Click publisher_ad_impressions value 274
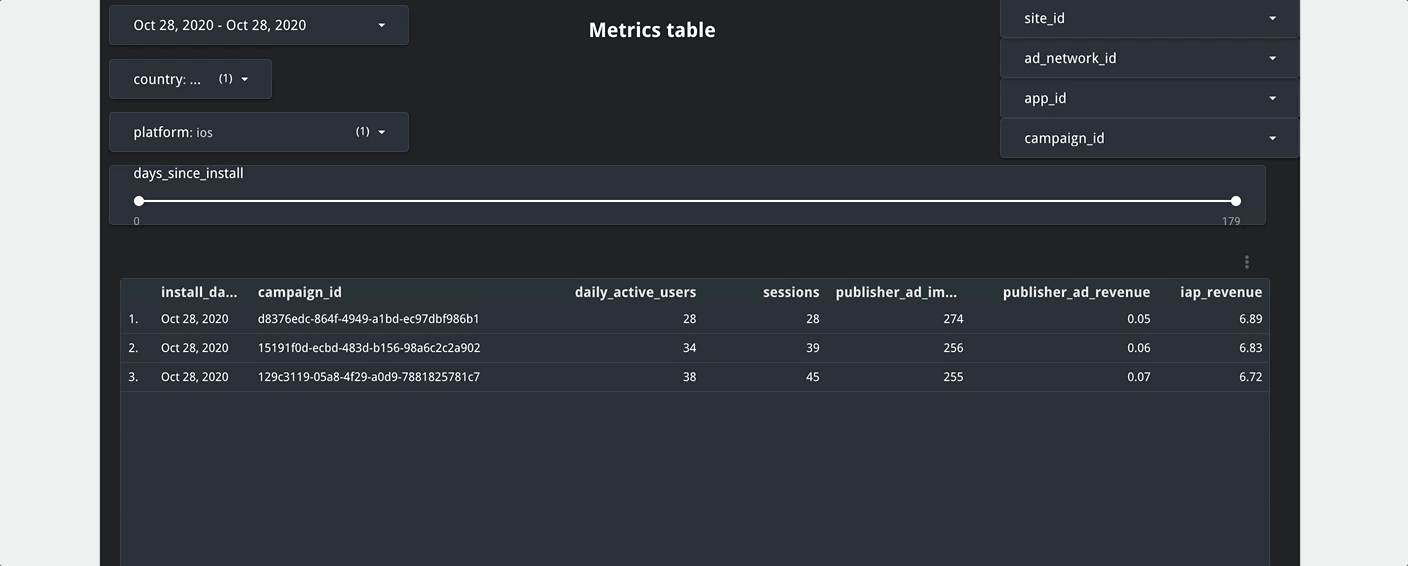 pyautogui.click(x=953, y=319)
